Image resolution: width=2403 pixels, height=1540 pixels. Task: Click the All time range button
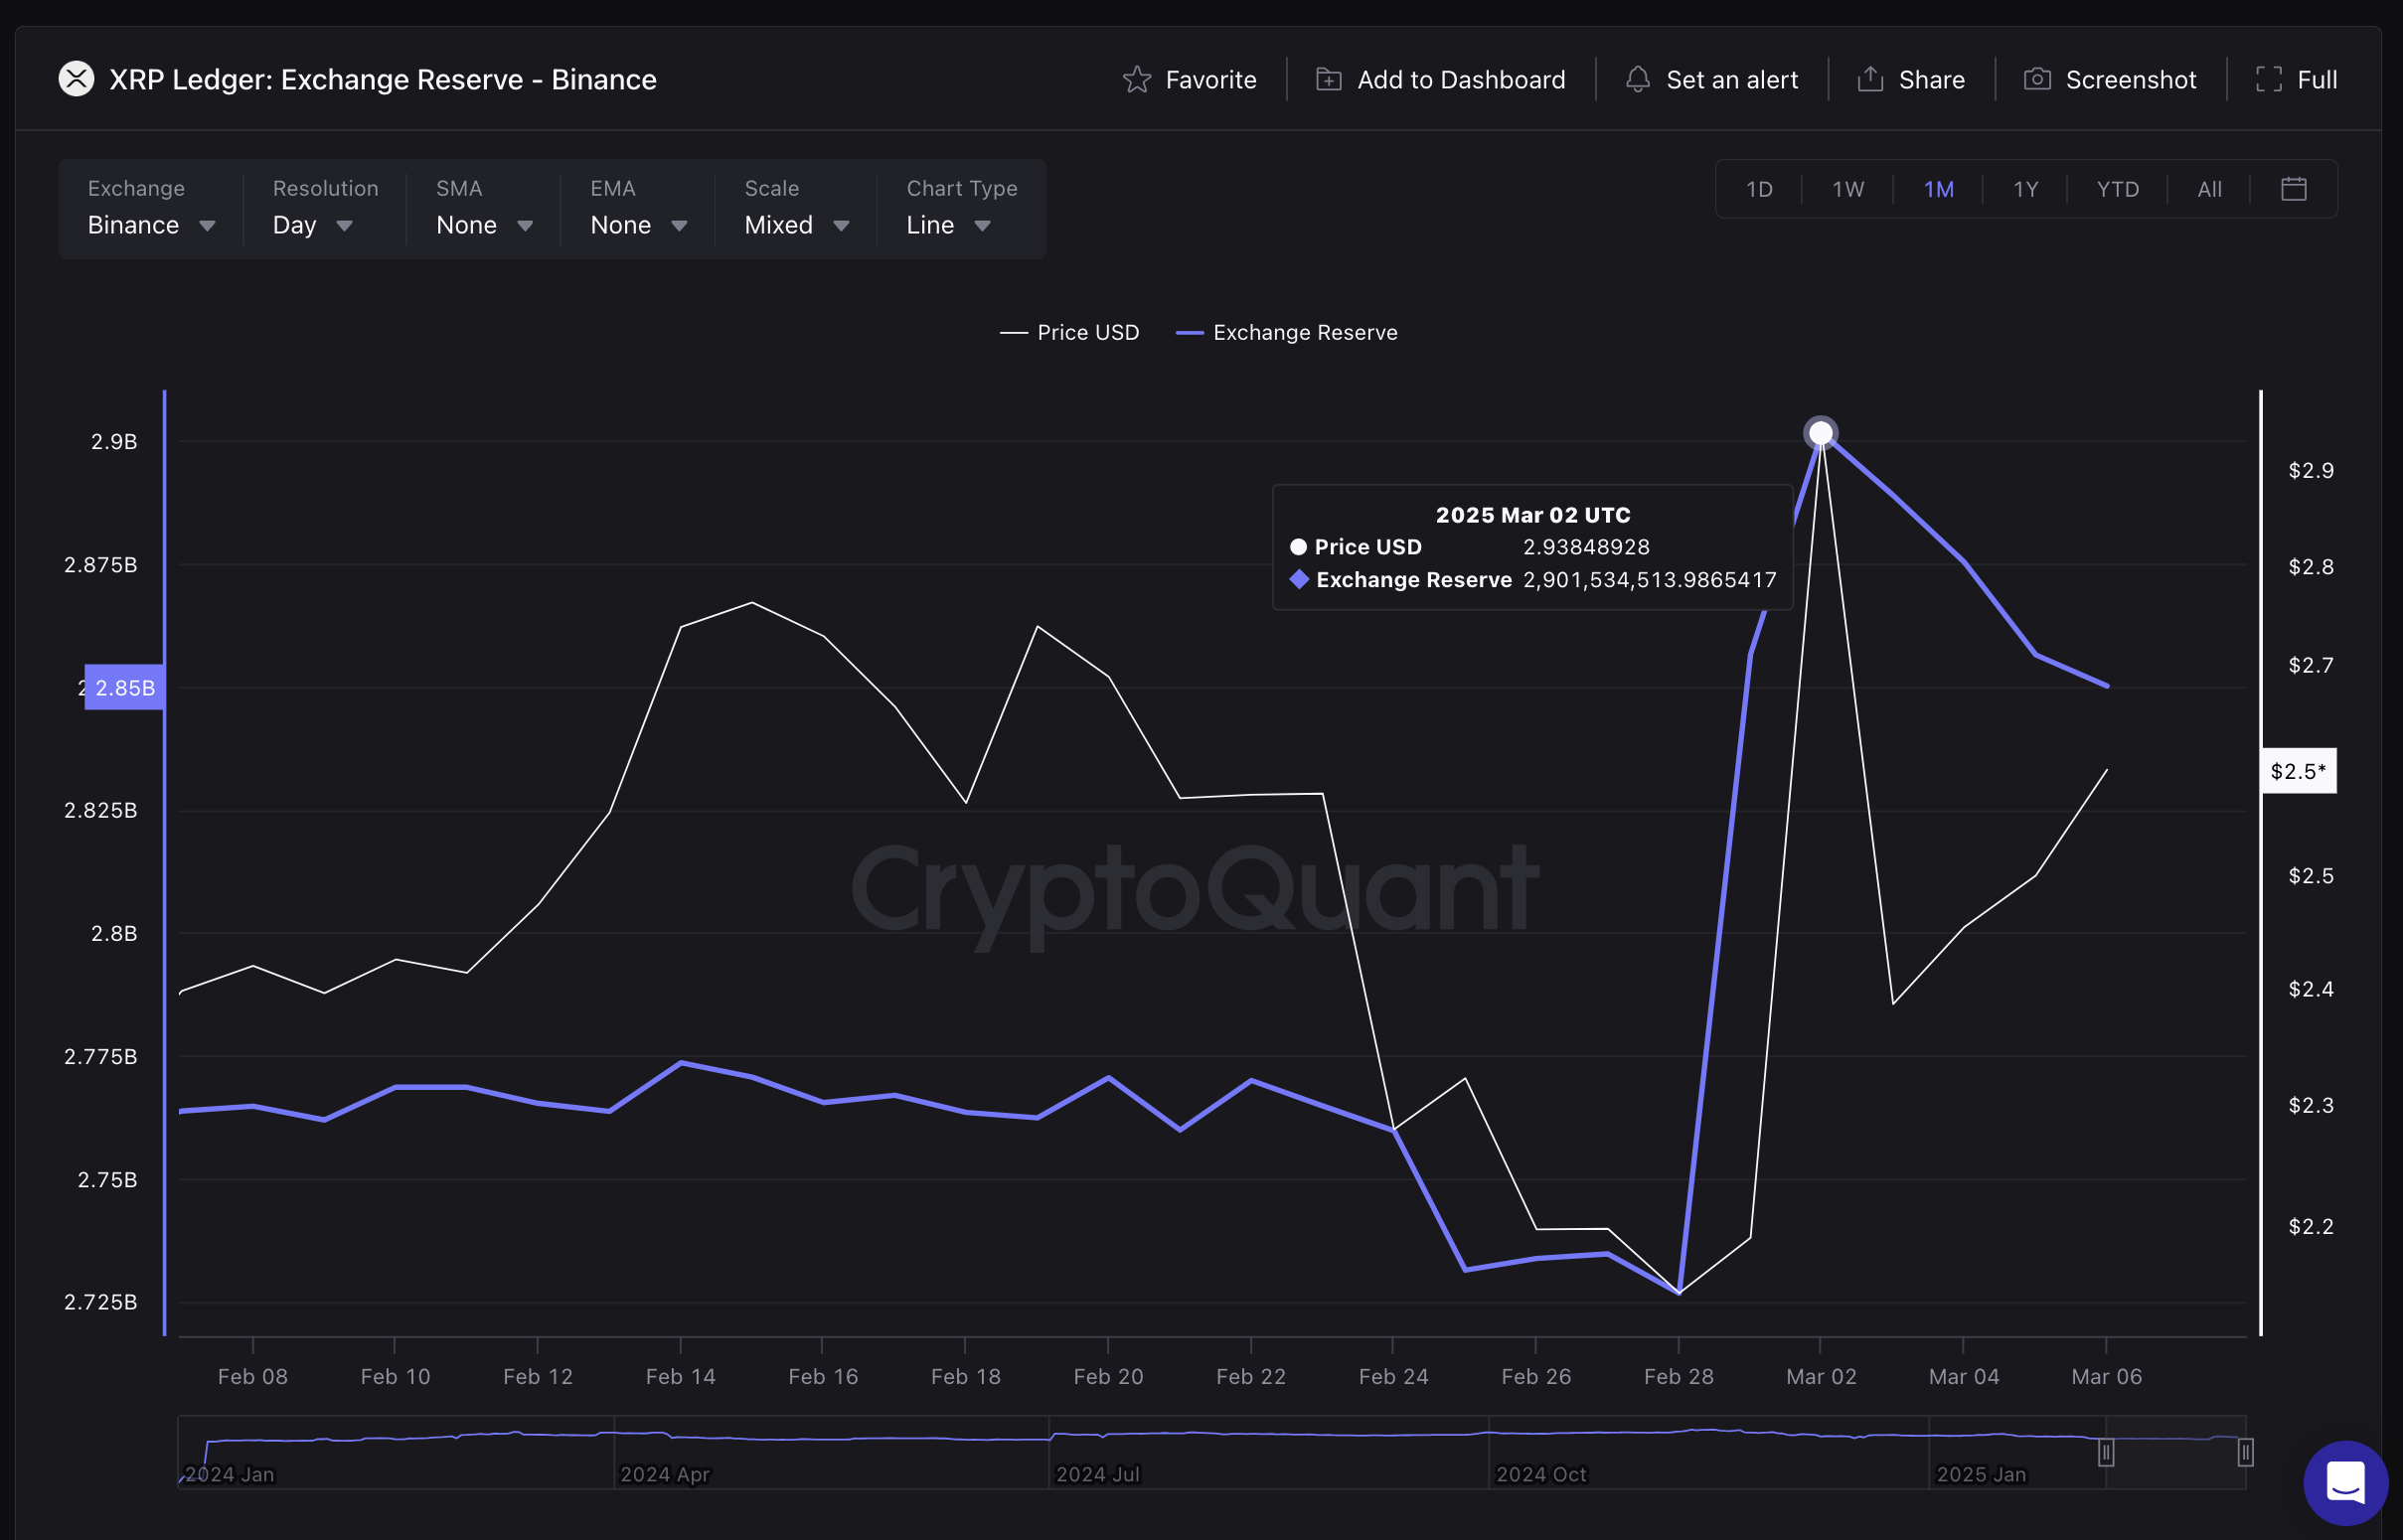tap(2208, 188)
